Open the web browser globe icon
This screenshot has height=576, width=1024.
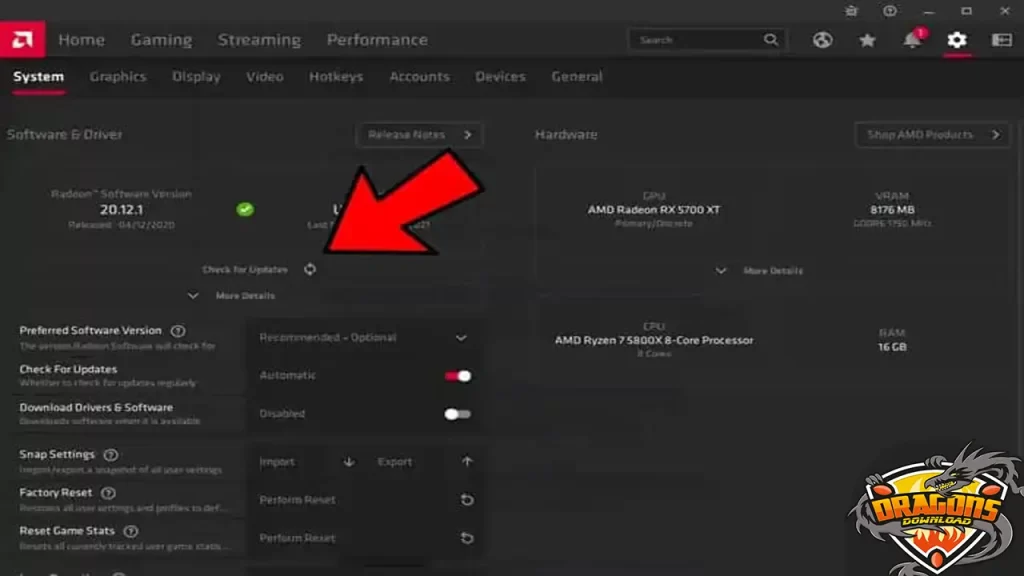pos(822,40)
